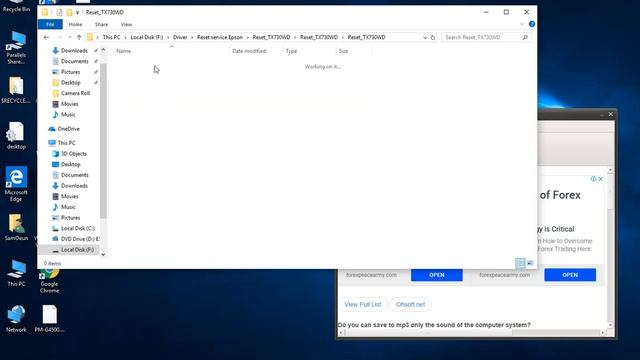Screen dimensions: 640x360
Task: Sort files by Type column
Action: point(291,51)
